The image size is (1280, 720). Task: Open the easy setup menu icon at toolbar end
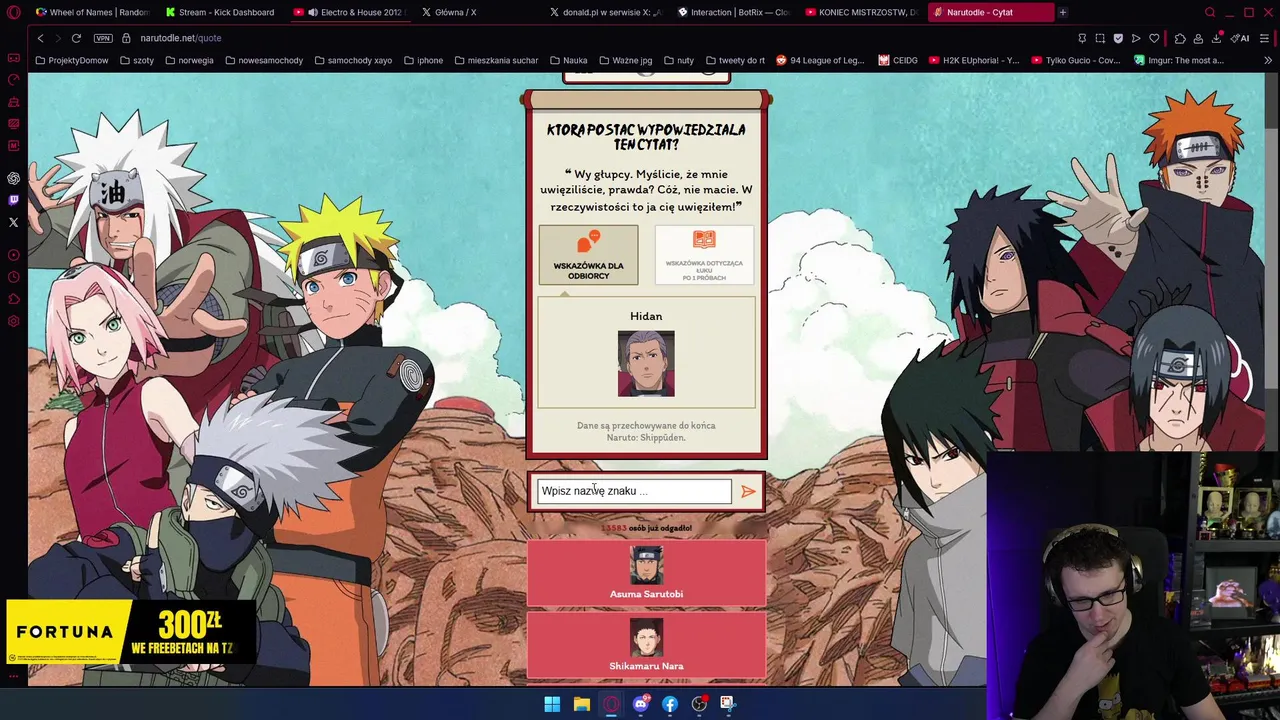click(1264, 38)
